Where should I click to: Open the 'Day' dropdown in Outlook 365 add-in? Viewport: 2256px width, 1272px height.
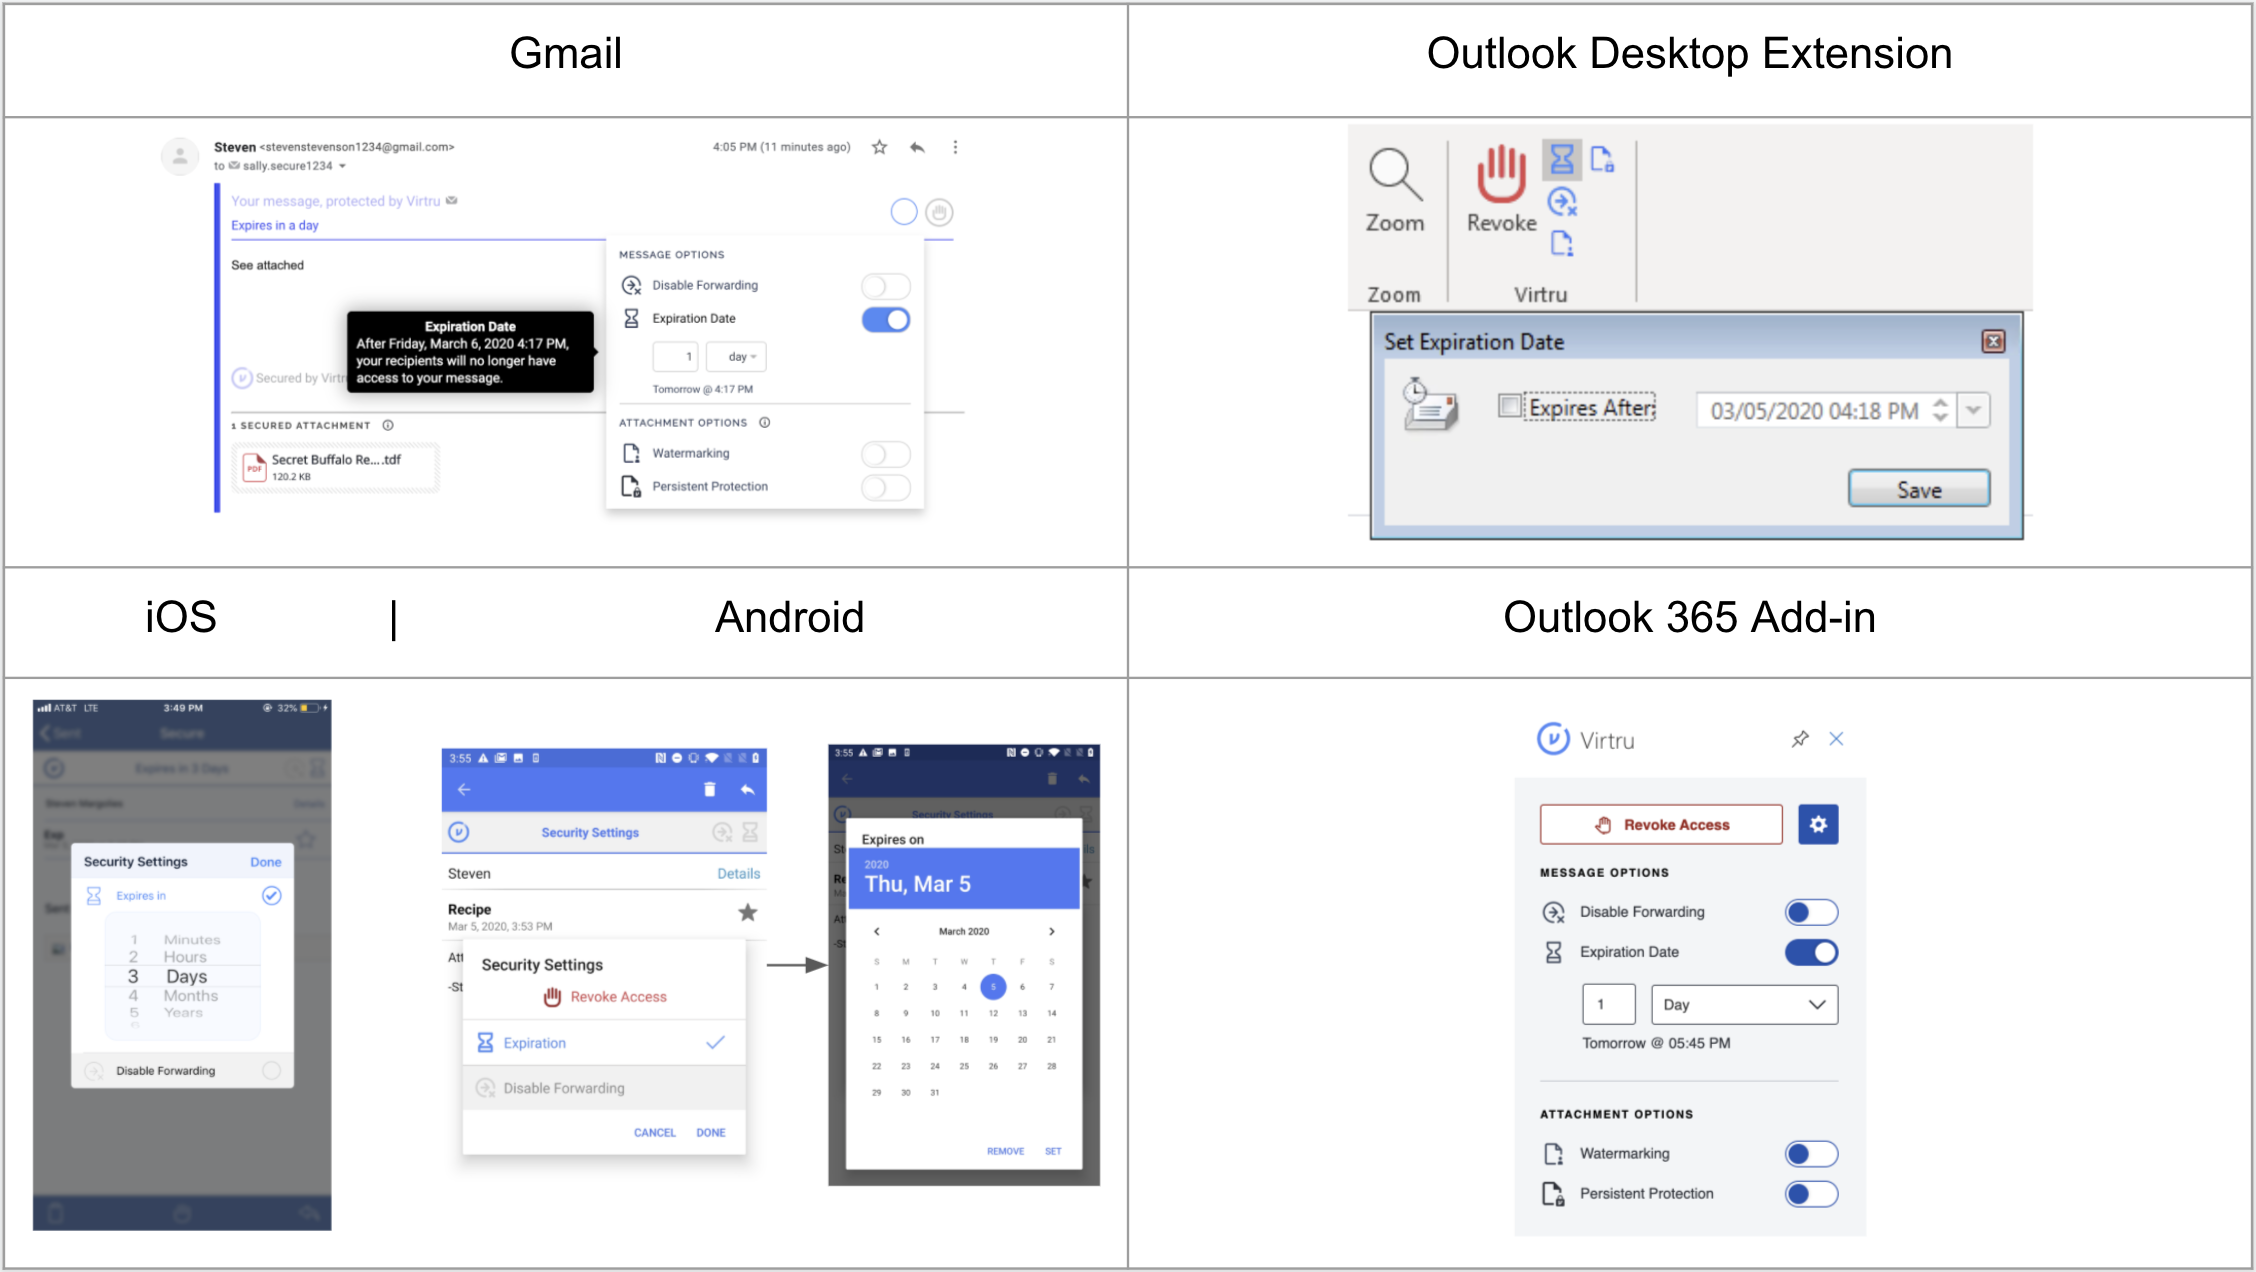coord(1745,1005)
